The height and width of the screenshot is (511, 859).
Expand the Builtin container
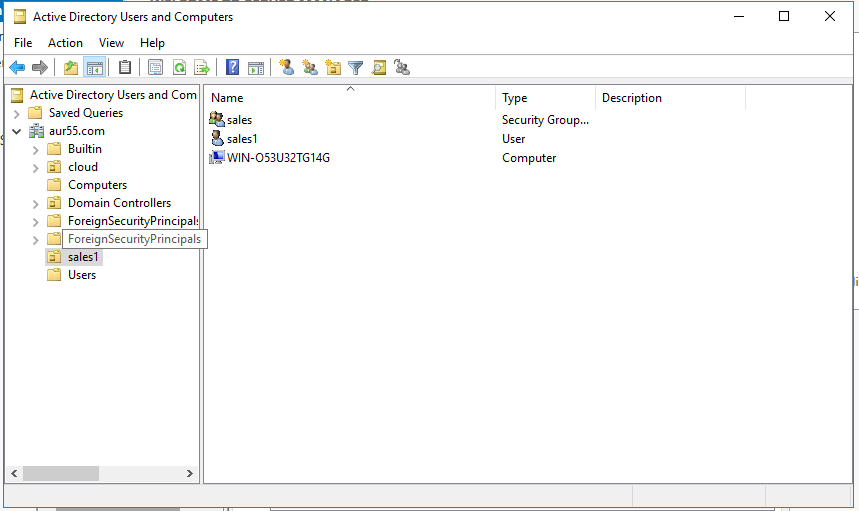point(36,150)
